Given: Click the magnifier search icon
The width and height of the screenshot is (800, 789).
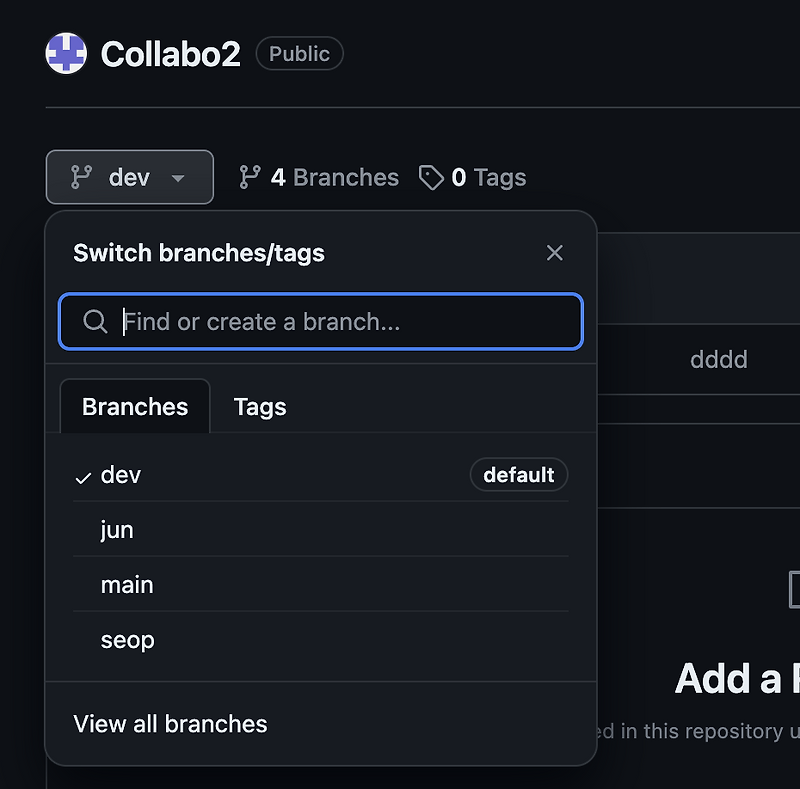Looking at the screenshot, I should point(95,322).
